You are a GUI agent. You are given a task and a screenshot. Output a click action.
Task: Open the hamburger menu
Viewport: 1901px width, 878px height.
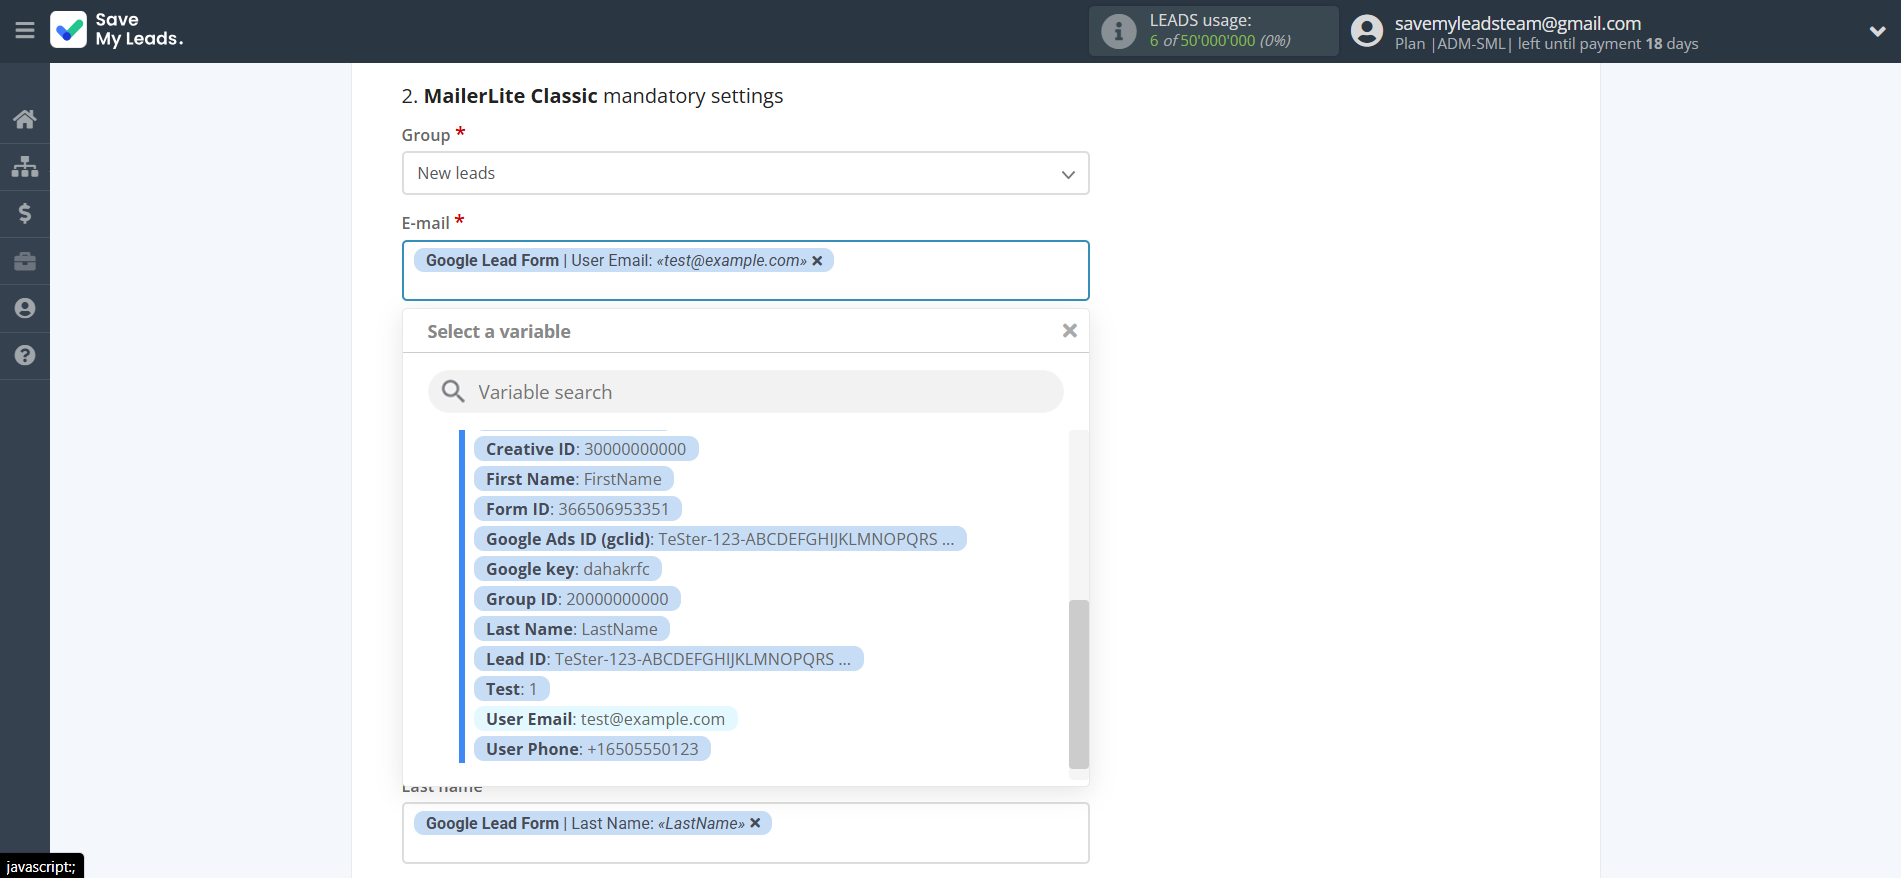25,31
